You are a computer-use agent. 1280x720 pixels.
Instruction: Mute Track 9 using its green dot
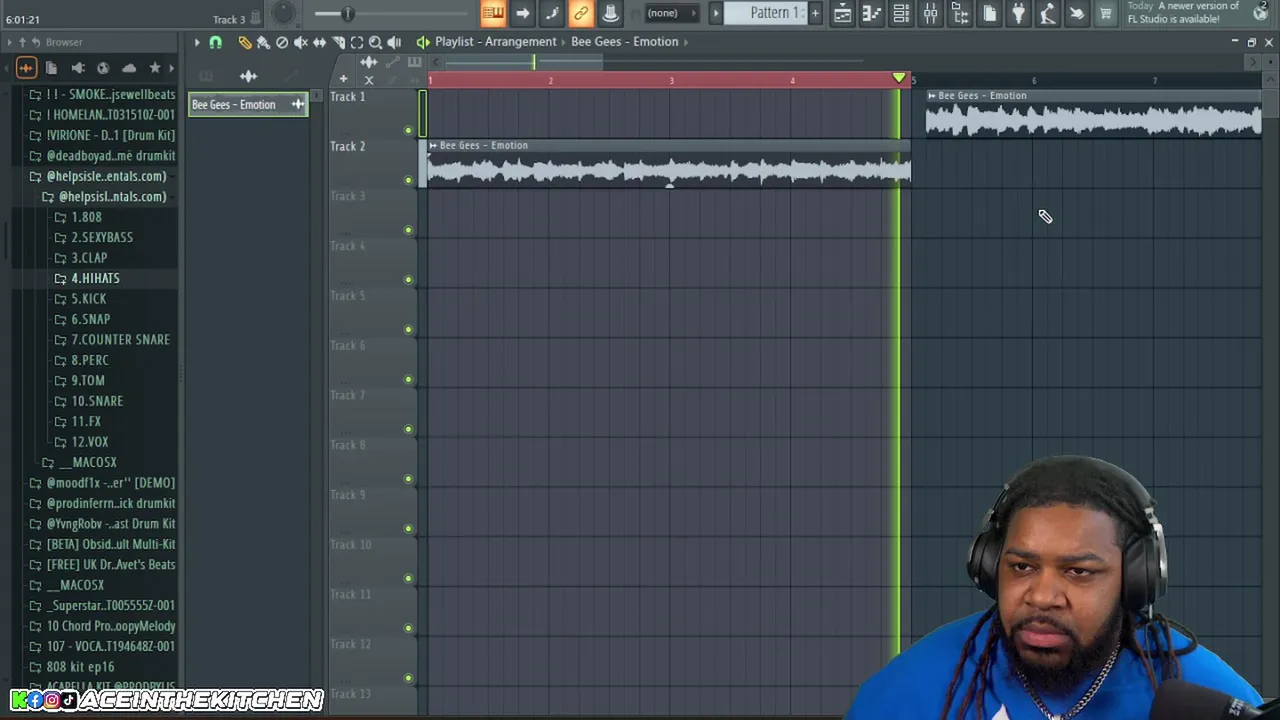tap(408, 529)
